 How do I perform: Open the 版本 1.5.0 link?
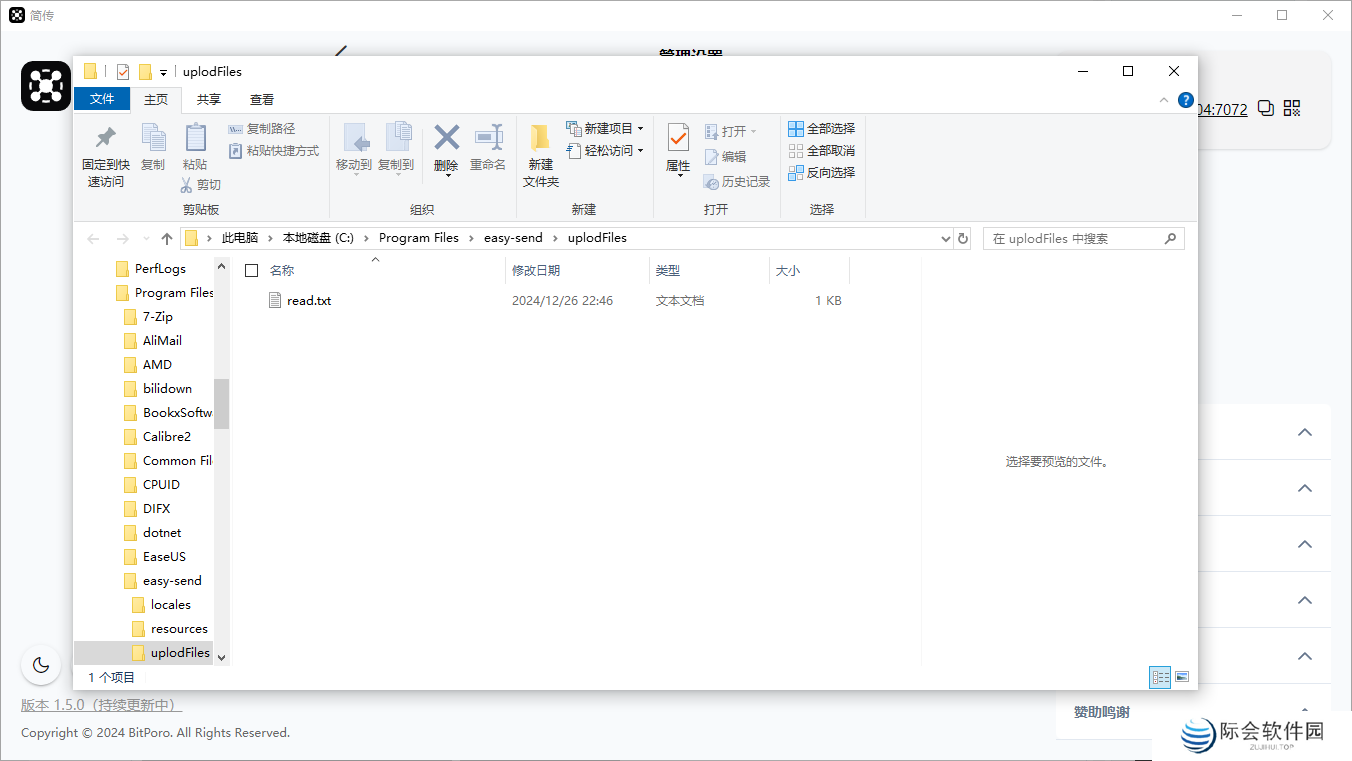coord(101,705)
